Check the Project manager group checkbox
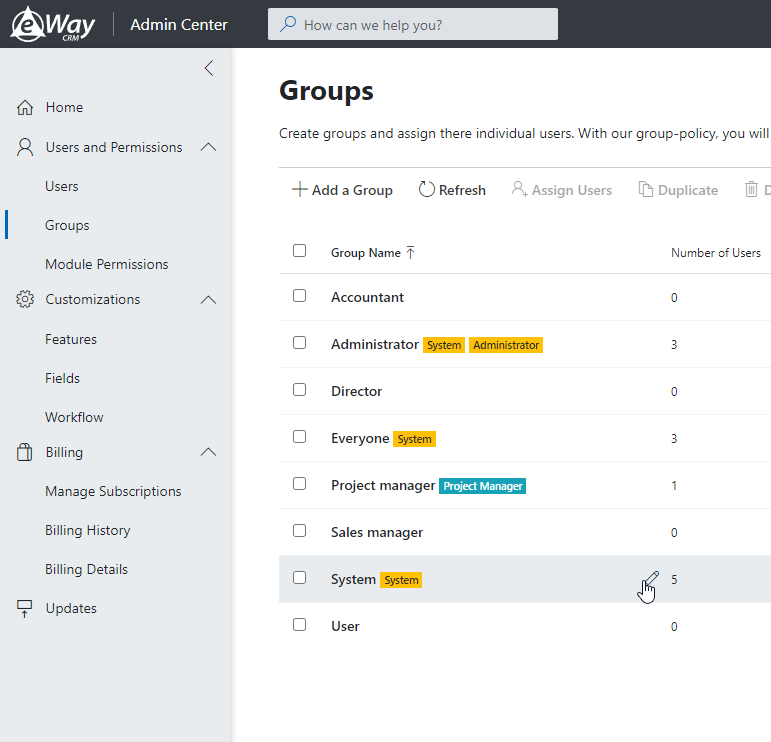Image resolution: width=771 pixels, height=742 pixels. [299, 484]
